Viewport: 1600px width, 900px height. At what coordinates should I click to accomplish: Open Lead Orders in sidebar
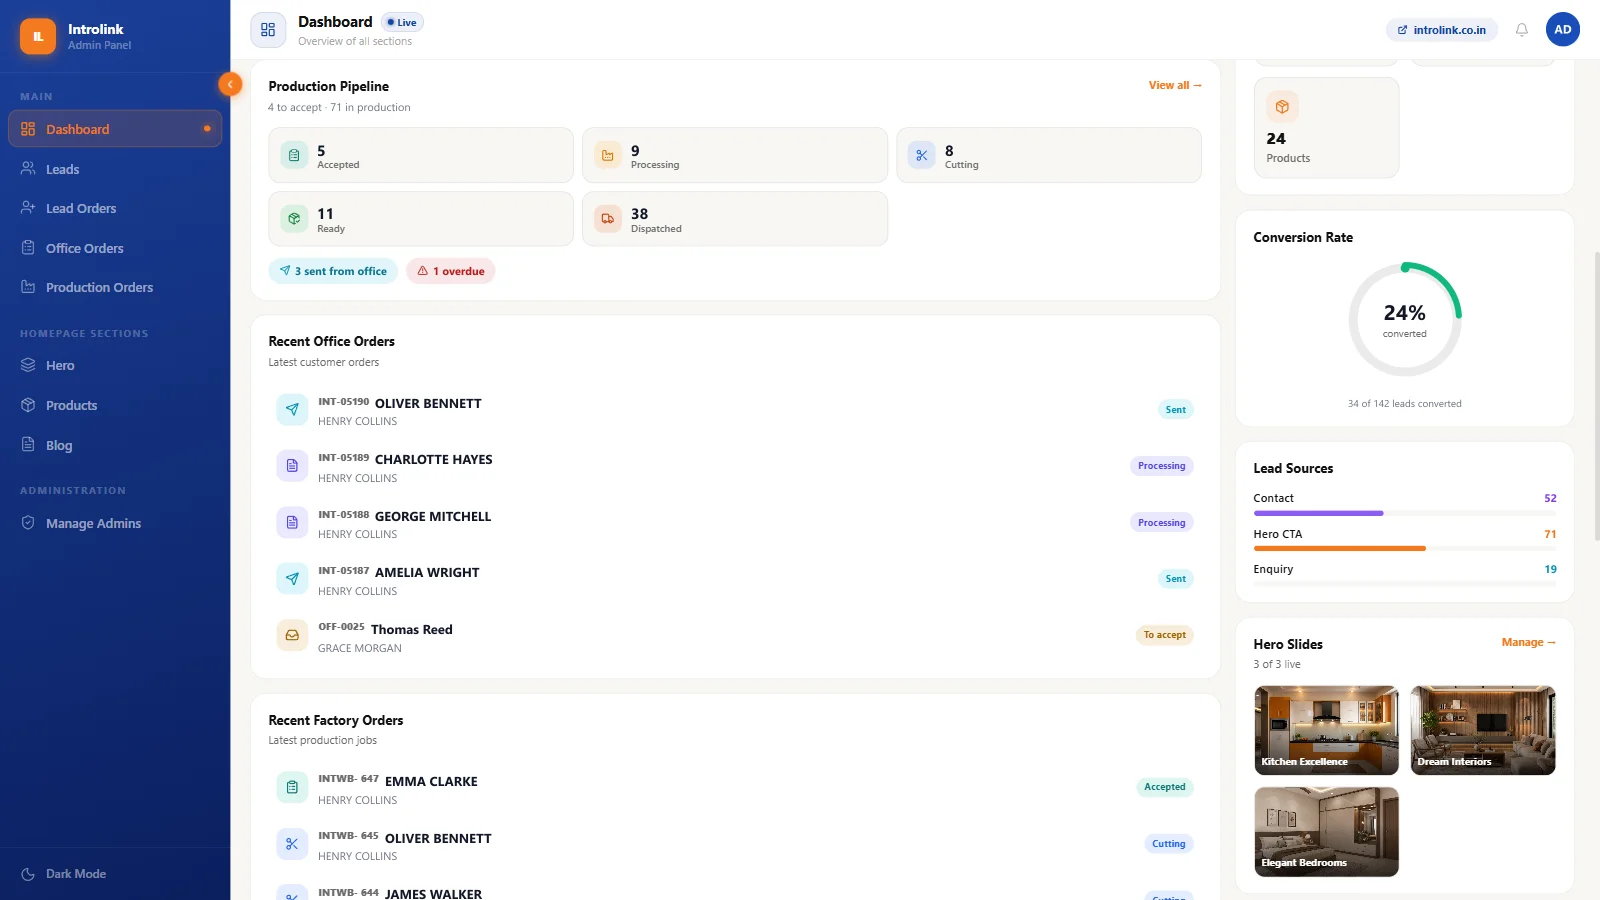115,208
